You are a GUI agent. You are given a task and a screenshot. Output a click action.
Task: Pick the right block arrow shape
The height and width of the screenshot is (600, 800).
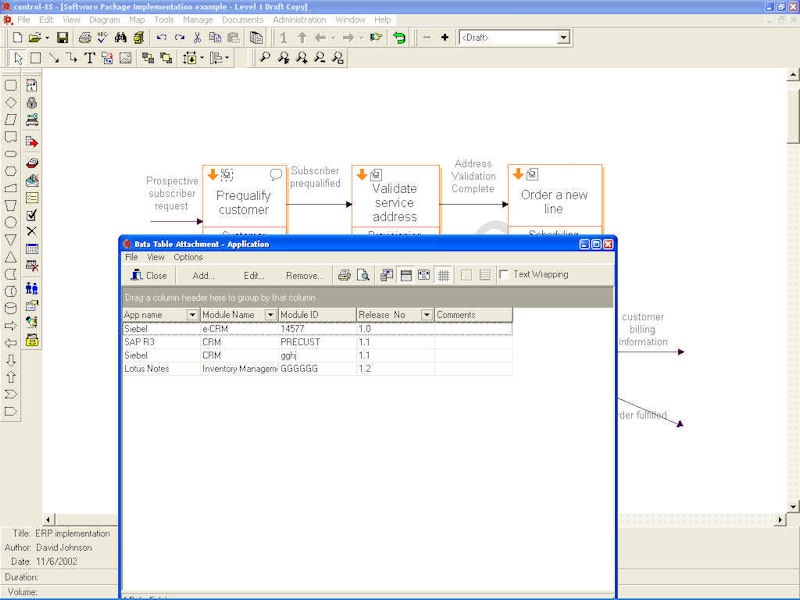point(11,326)
